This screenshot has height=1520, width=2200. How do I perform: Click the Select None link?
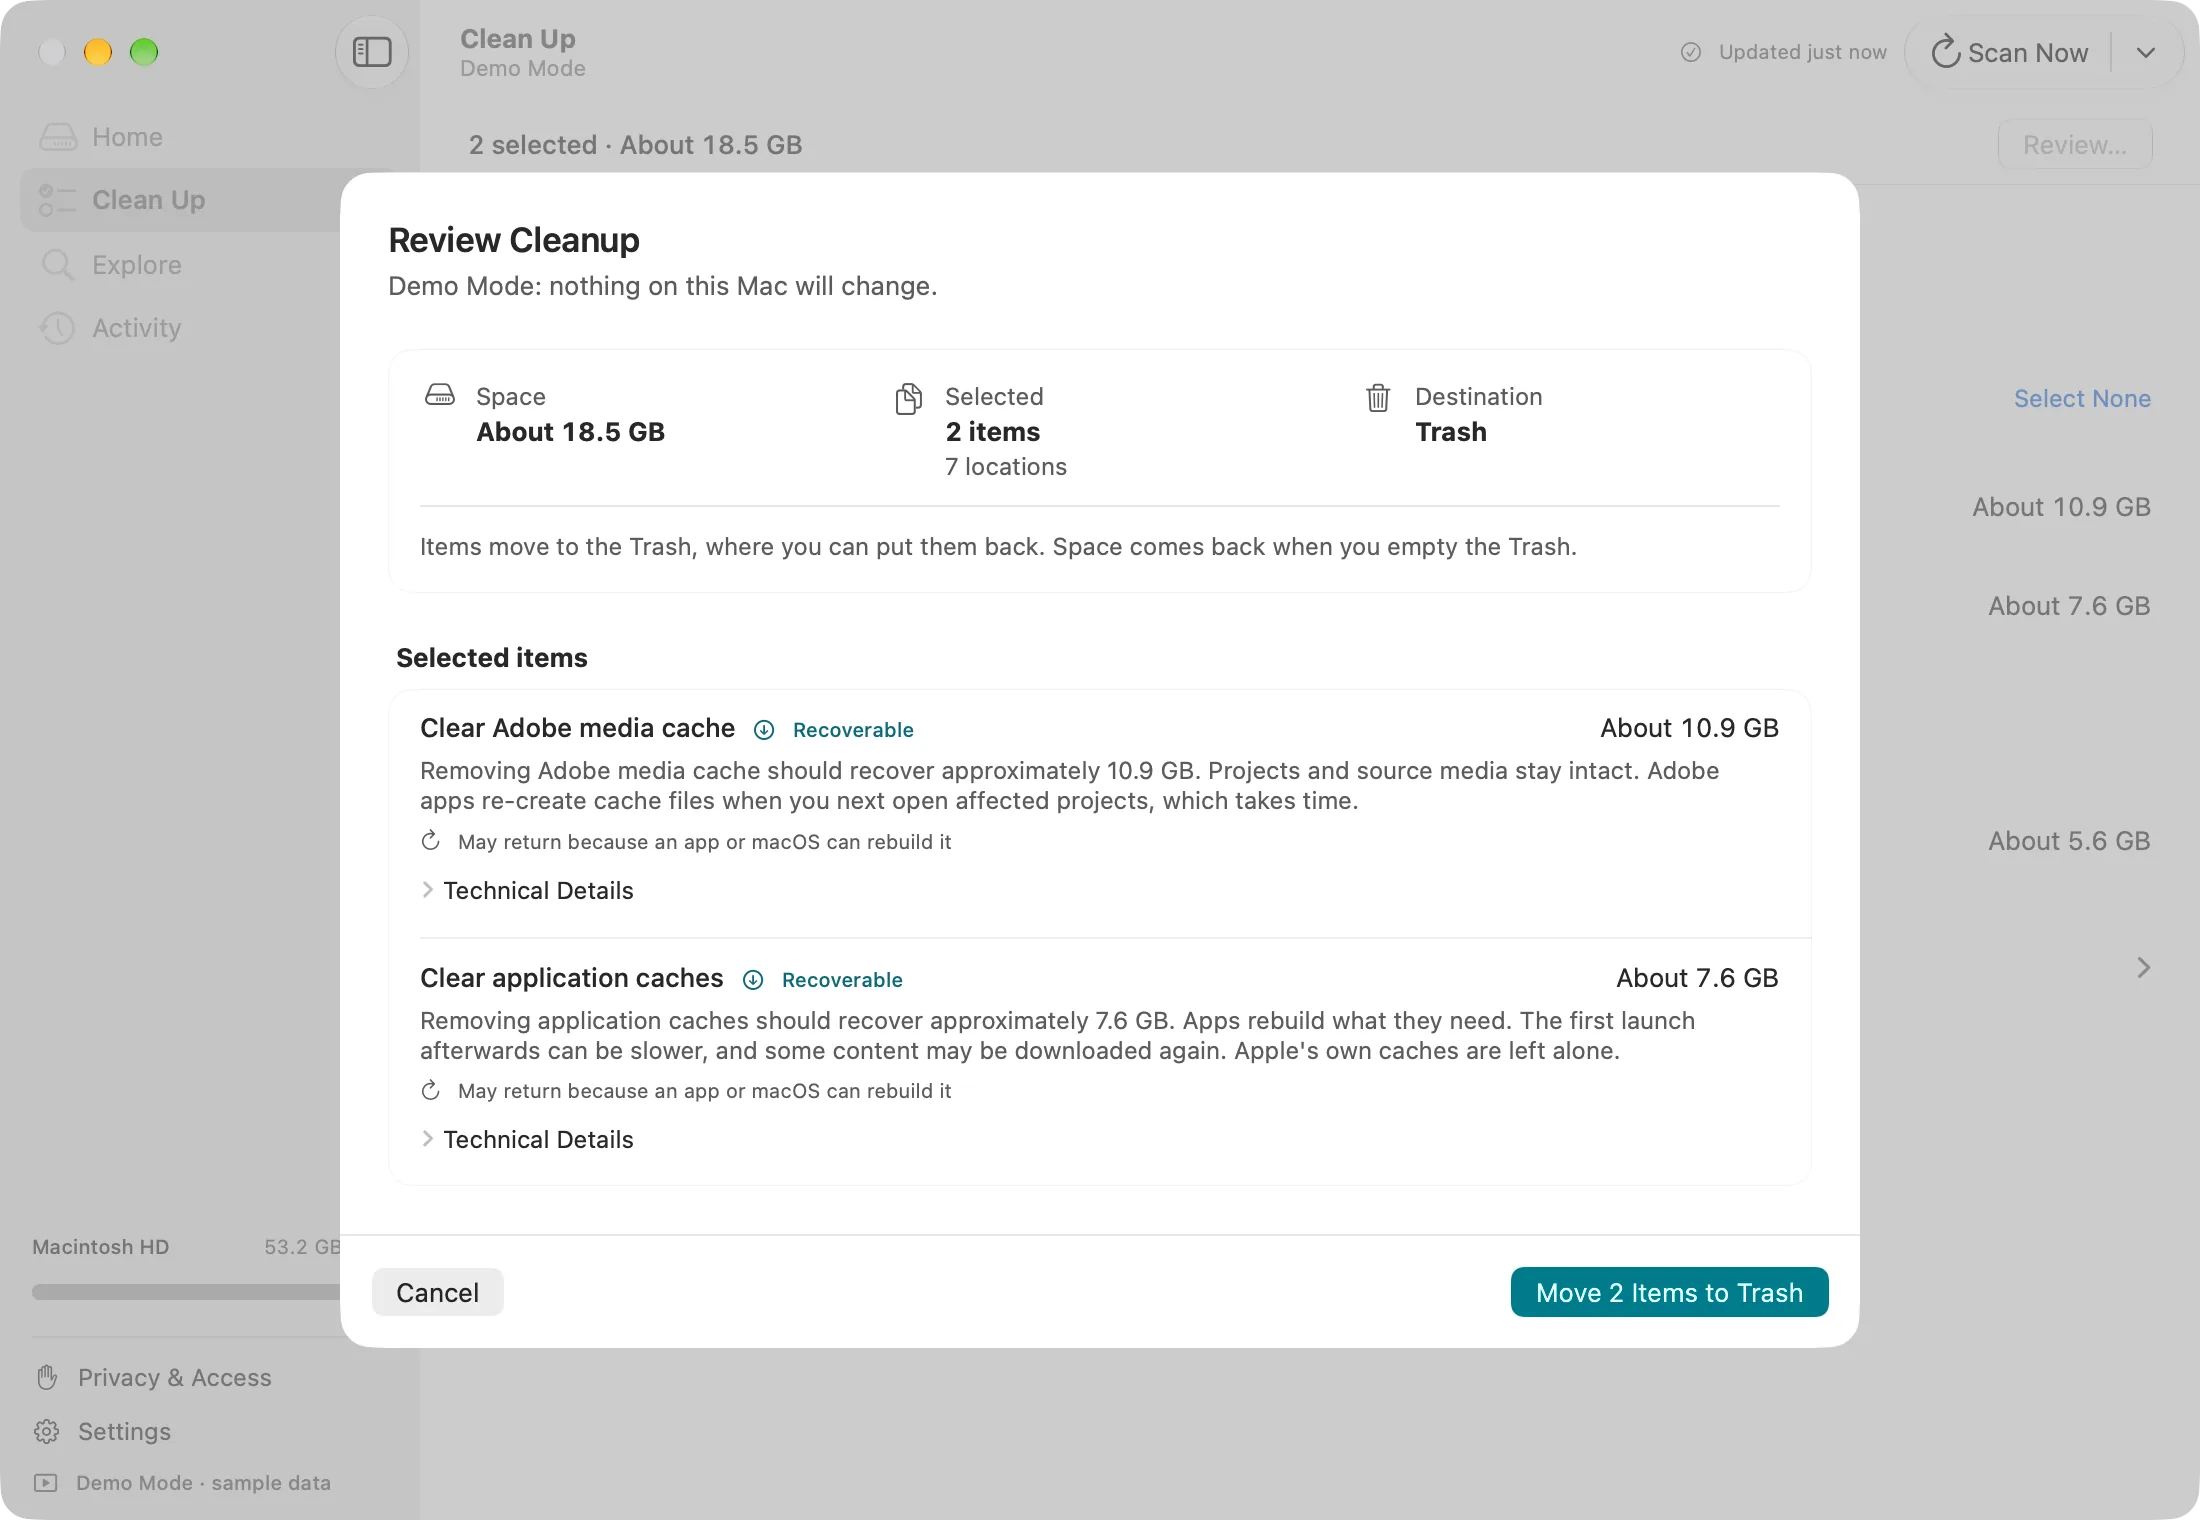(2082, 399)
